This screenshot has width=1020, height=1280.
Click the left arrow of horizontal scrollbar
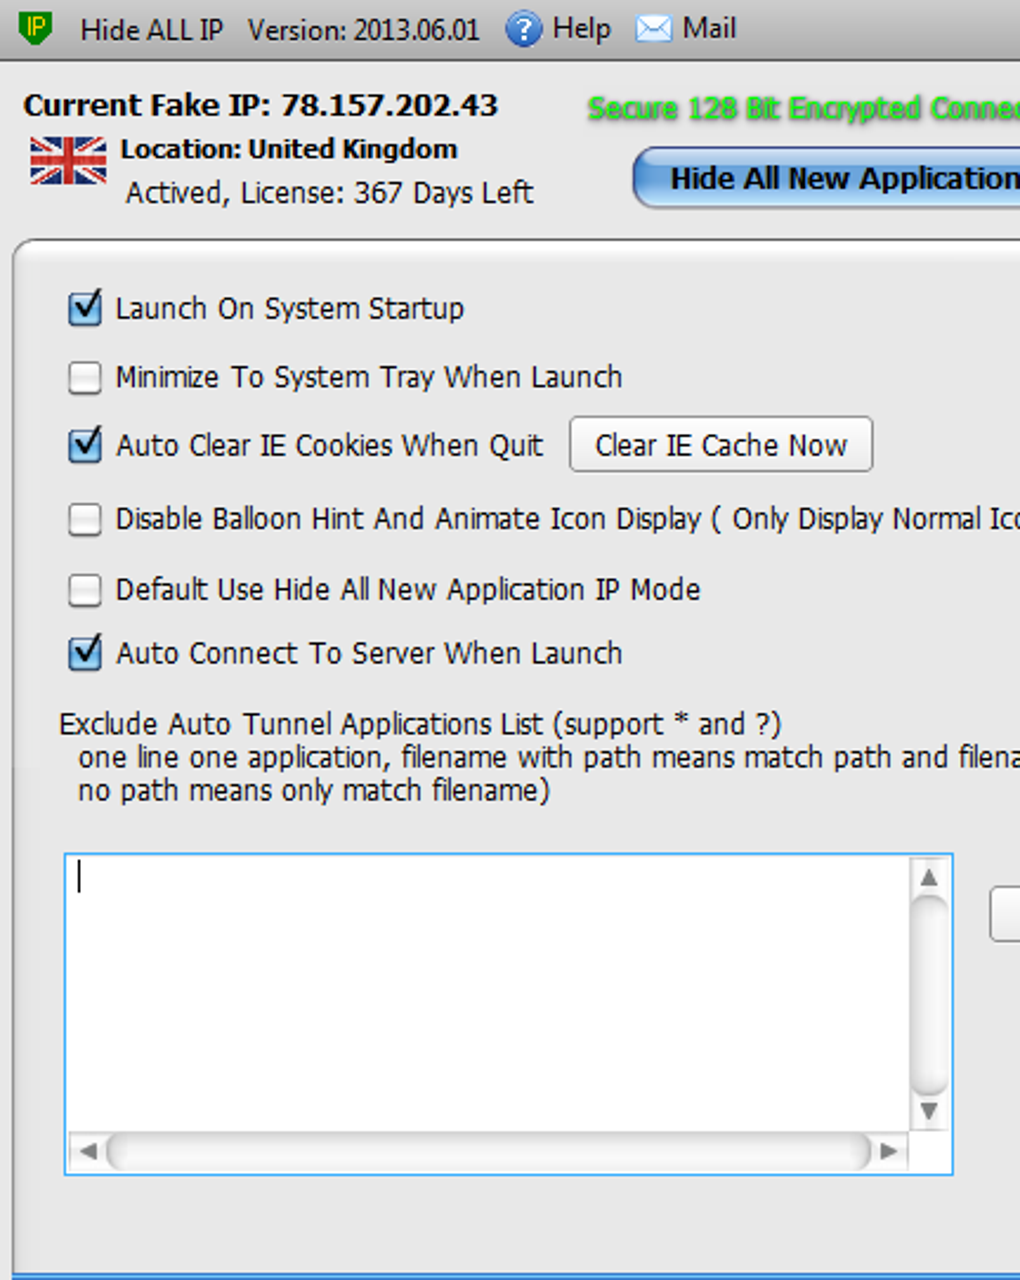pos(88,1151)
